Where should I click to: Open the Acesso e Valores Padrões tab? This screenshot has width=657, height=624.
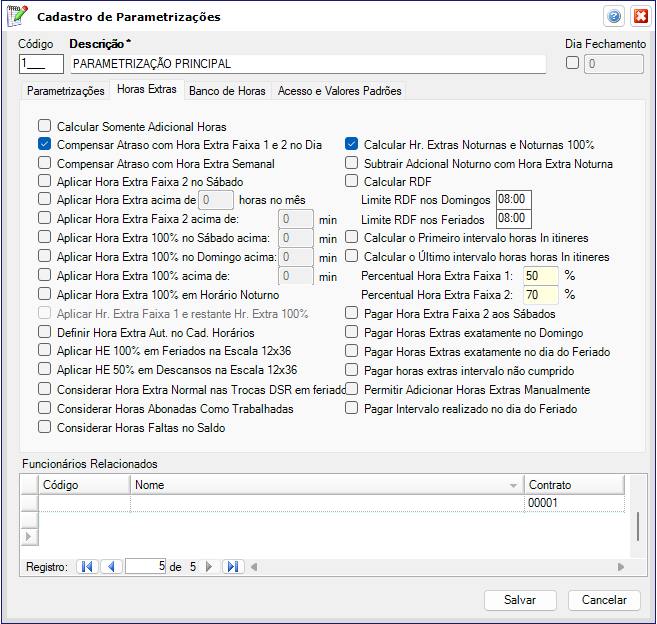(x=339, y=91)
